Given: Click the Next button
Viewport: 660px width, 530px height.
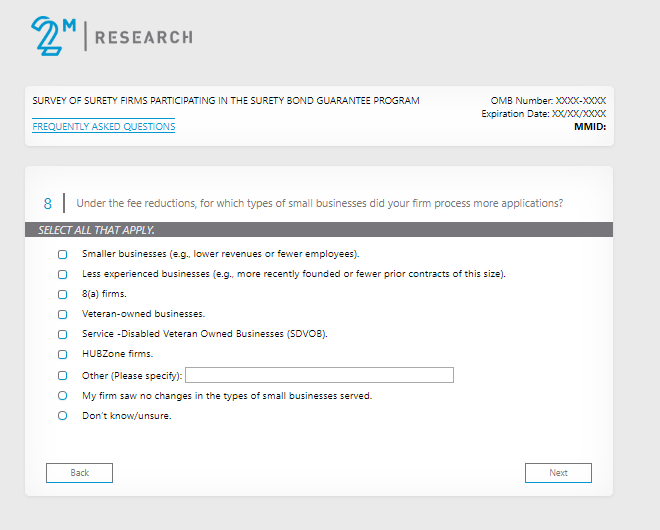Looking at the screenshot, I should pyautogui.click(x=558, y=473).
